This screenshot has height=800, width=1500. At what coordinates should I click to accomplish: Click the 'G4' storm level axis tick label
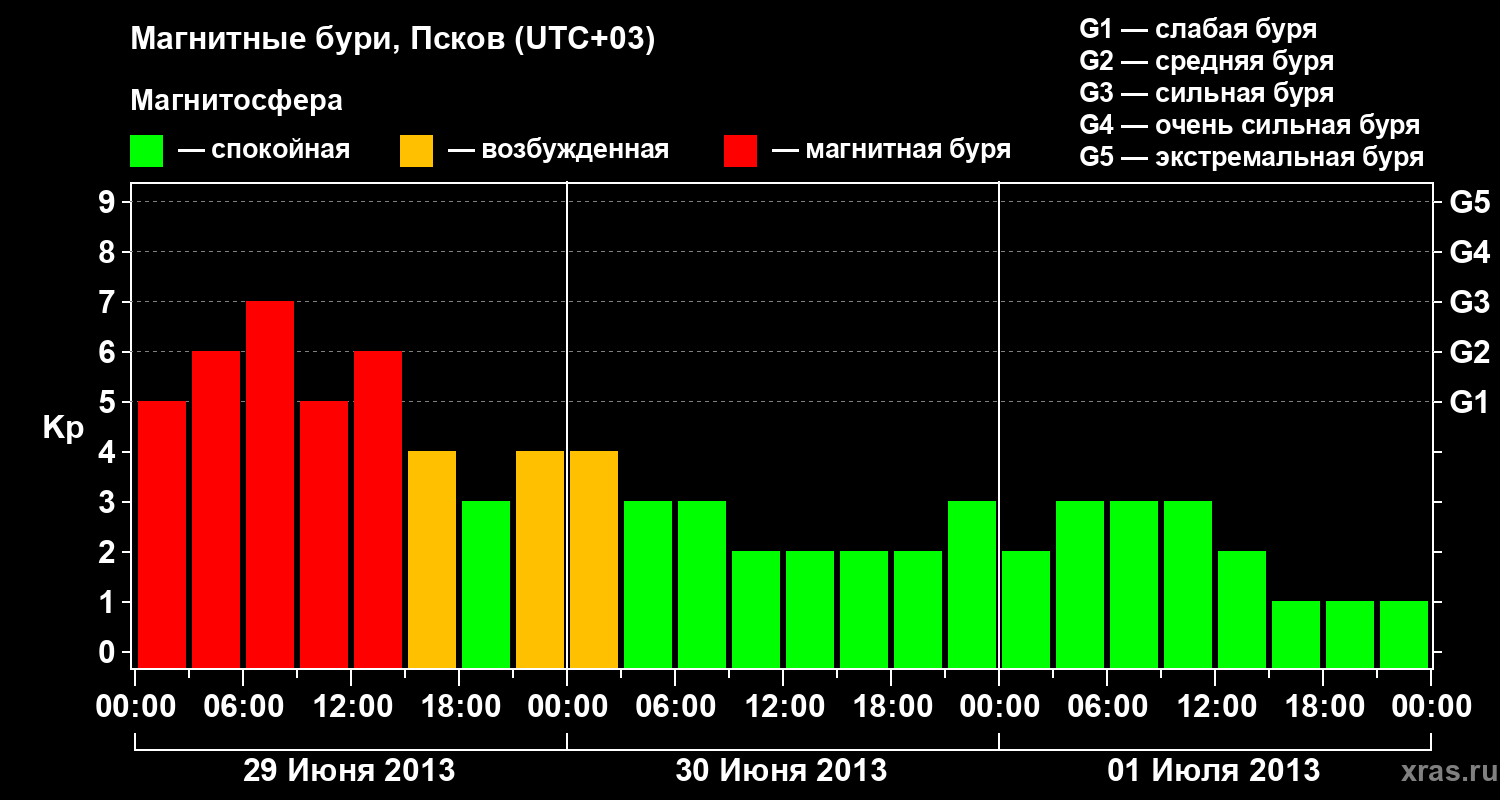(x=1470, y=253)
